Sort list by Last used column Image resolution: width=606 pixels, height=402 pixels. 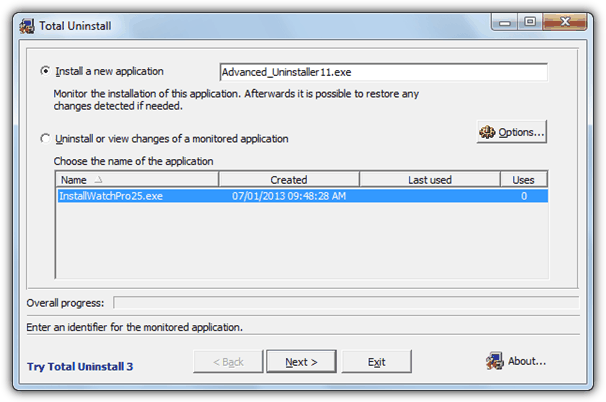429,180
